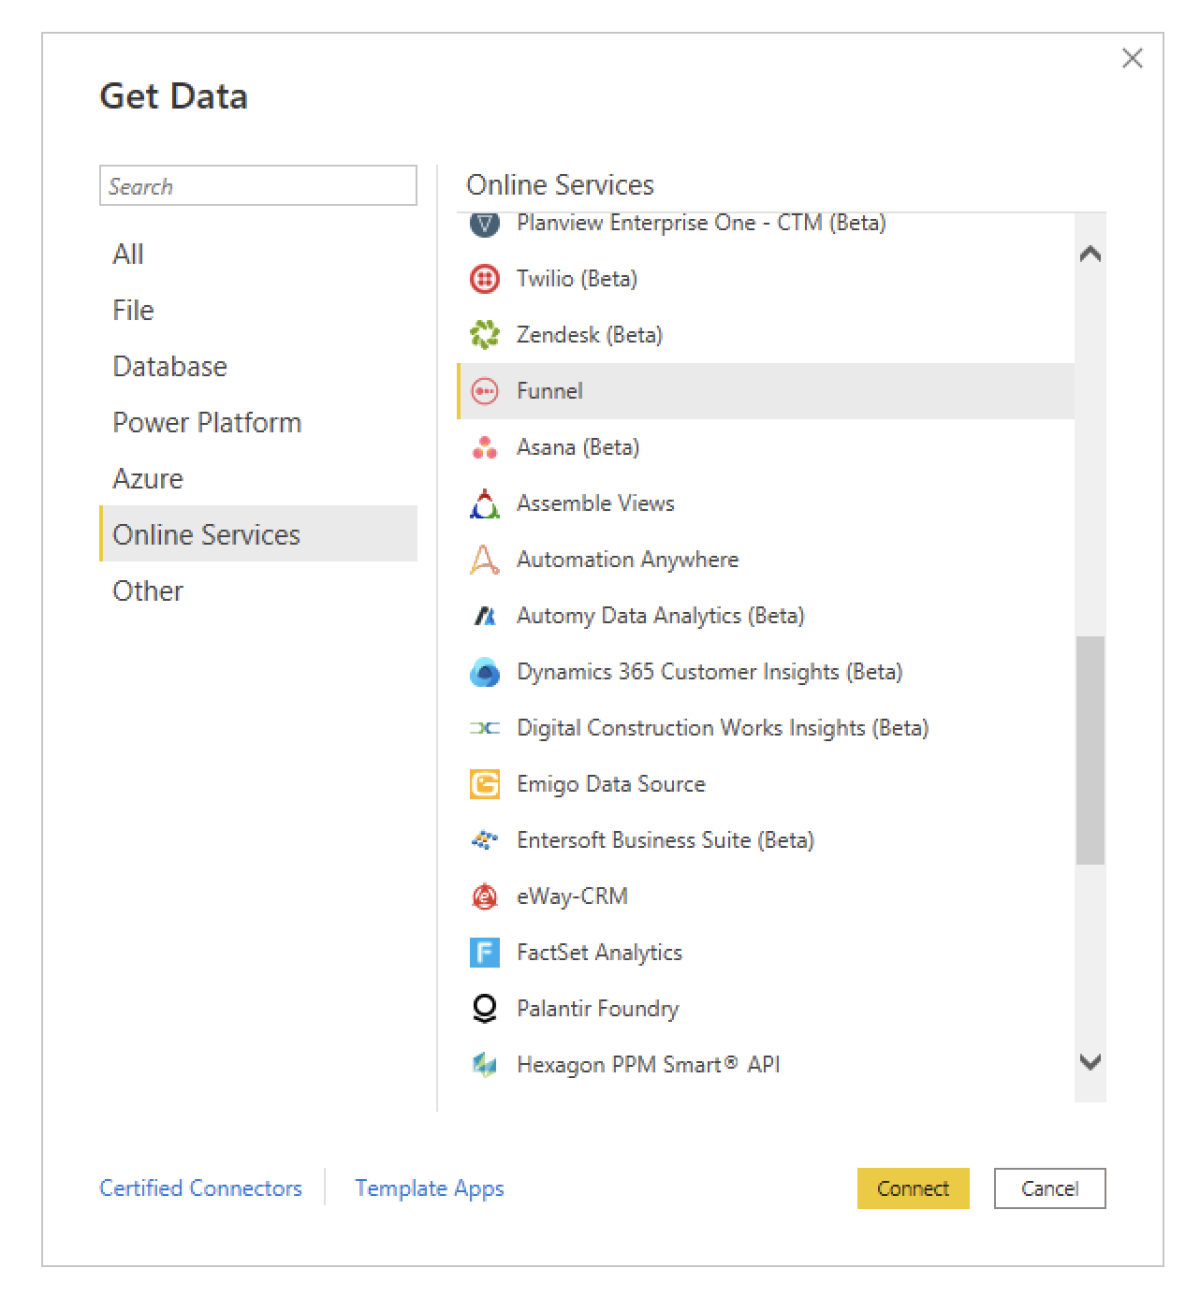Open the Power Platform category

point(207,422)
